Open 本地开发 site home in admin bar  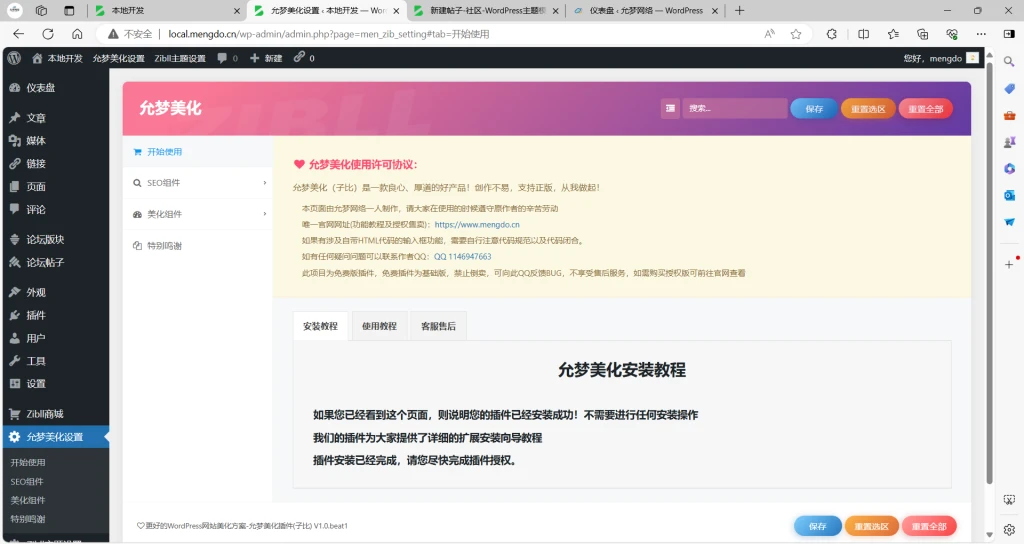point(57,58)
